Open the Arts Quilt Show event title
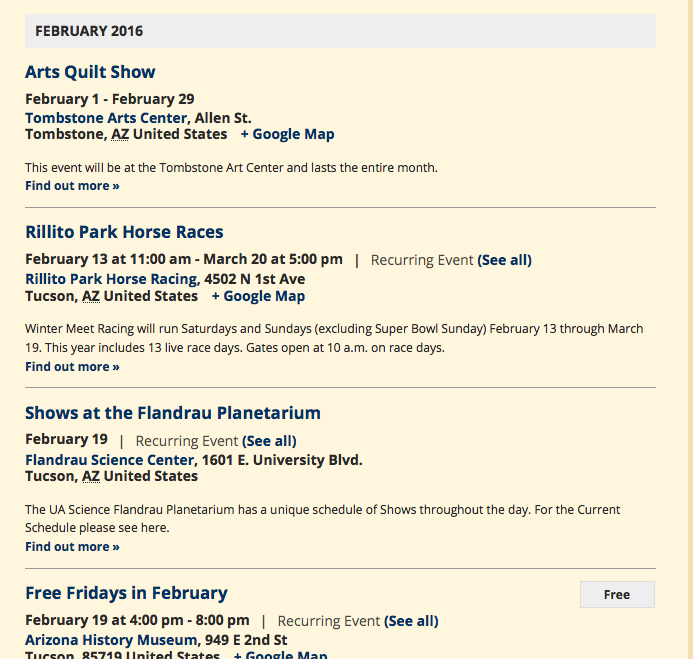This screenshot has width=693, height=659. tap(90, 72)
